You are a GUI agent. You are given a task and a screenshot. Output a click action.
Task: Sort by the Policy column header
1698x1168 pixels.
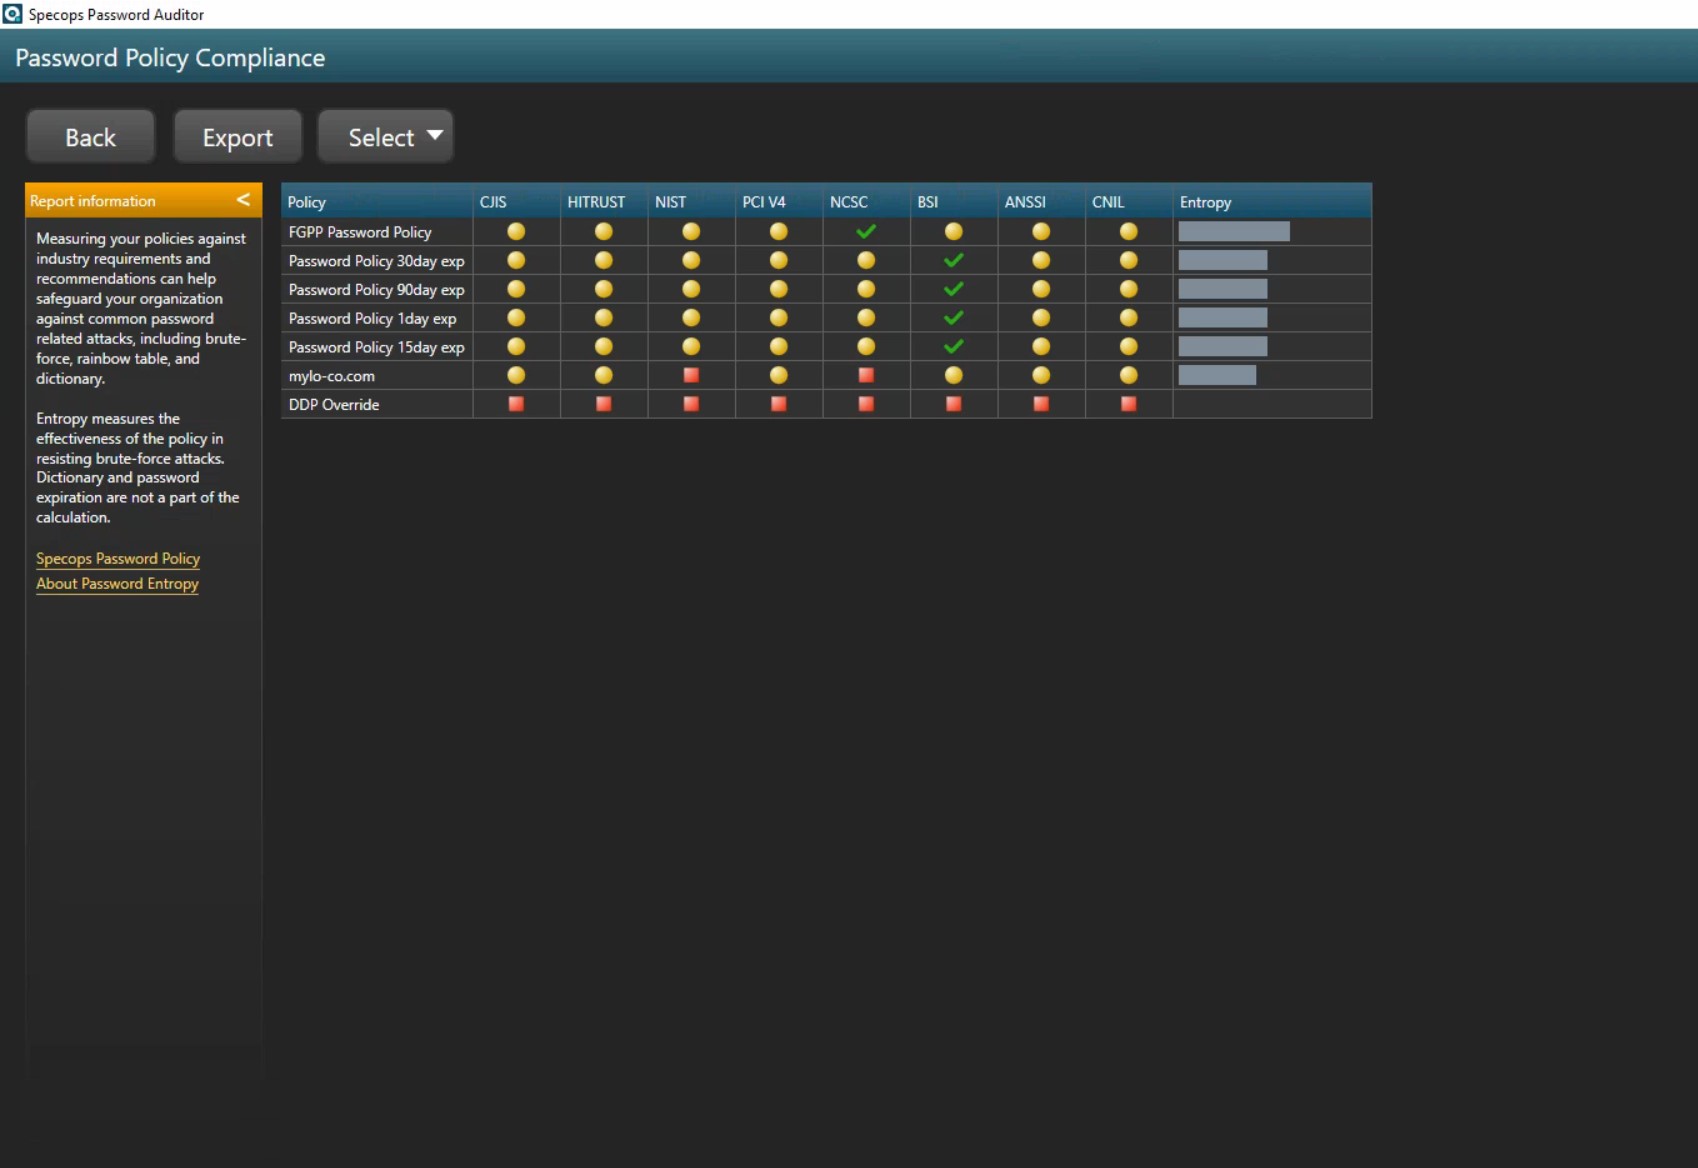coord(376,202)
